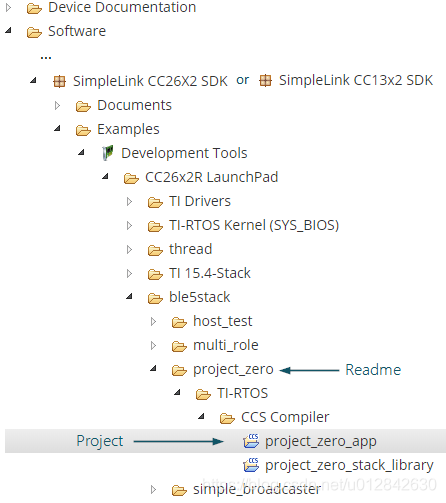Collapse the Development Tools node arrow
Viewport: 446px width, 503px height.
tap(81, 152)
